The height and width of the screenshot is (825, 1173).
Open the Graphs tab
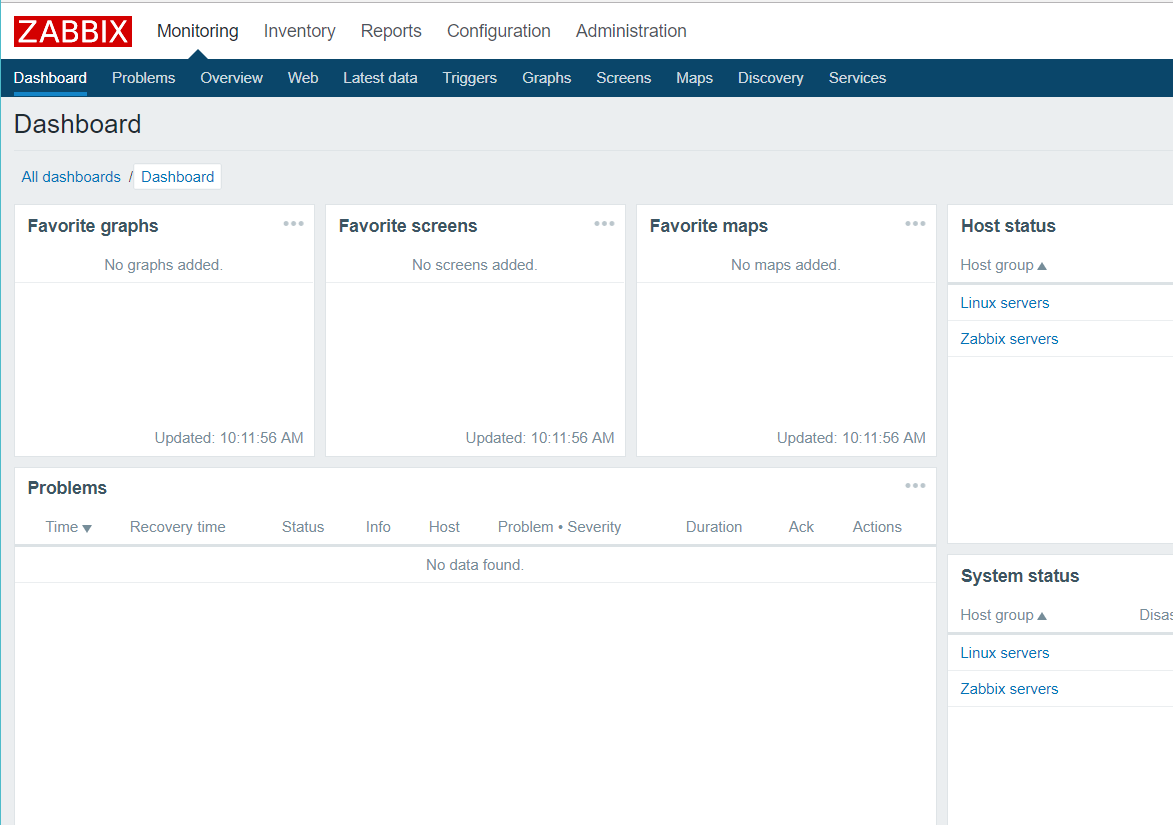(547, 78)
